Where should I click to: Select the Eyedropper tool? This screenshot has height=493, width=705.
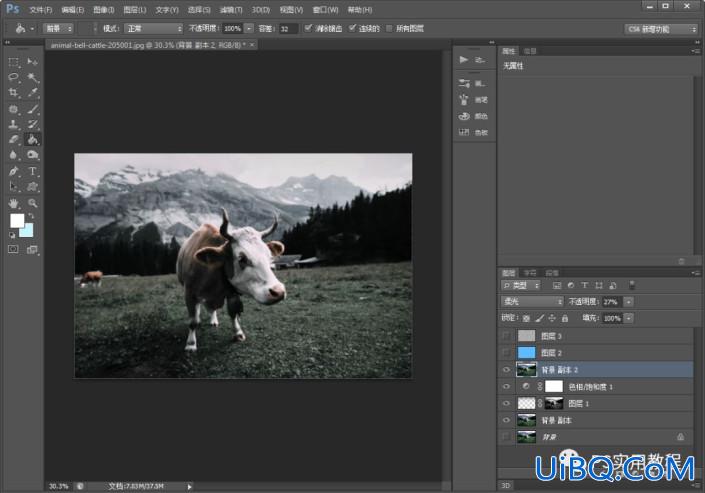[32, 93]
